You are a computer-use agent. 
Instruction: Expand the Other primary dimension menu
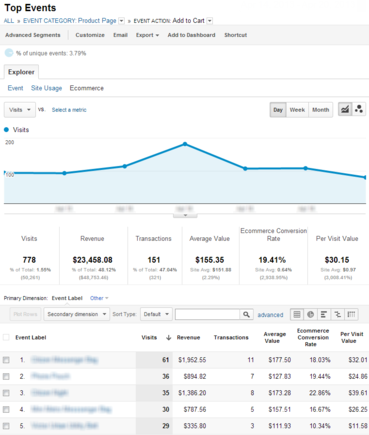pyautogui.click(x=99, y=298)
